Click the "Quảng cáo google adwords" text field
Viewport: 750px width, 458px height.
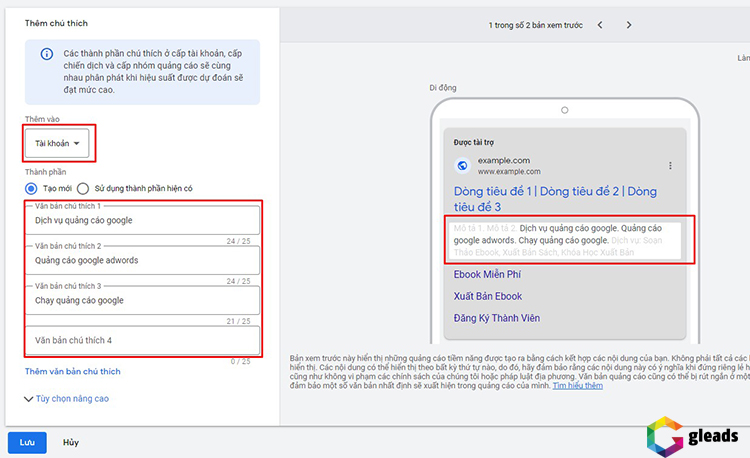(x=145, y=260)
